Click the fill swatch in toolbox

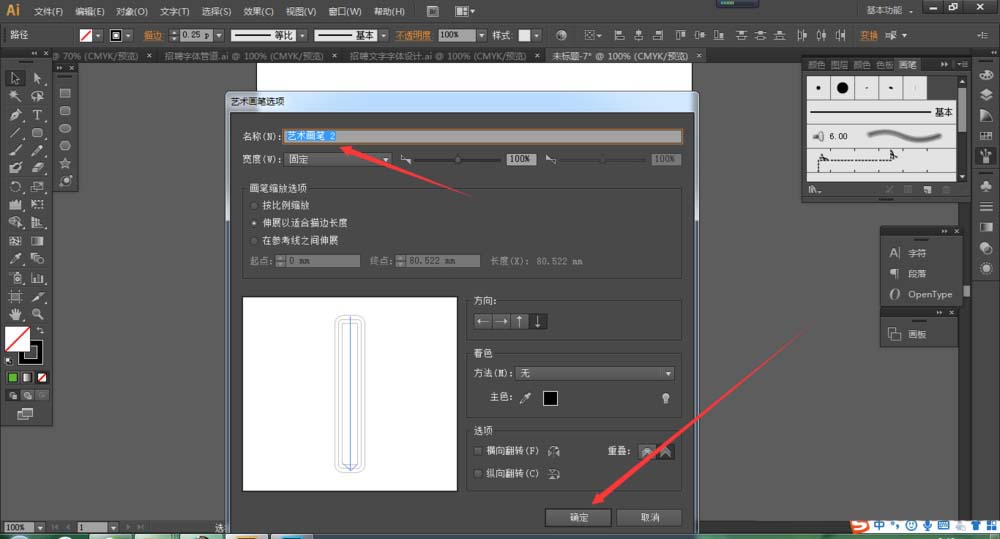[x=17, y=339]
